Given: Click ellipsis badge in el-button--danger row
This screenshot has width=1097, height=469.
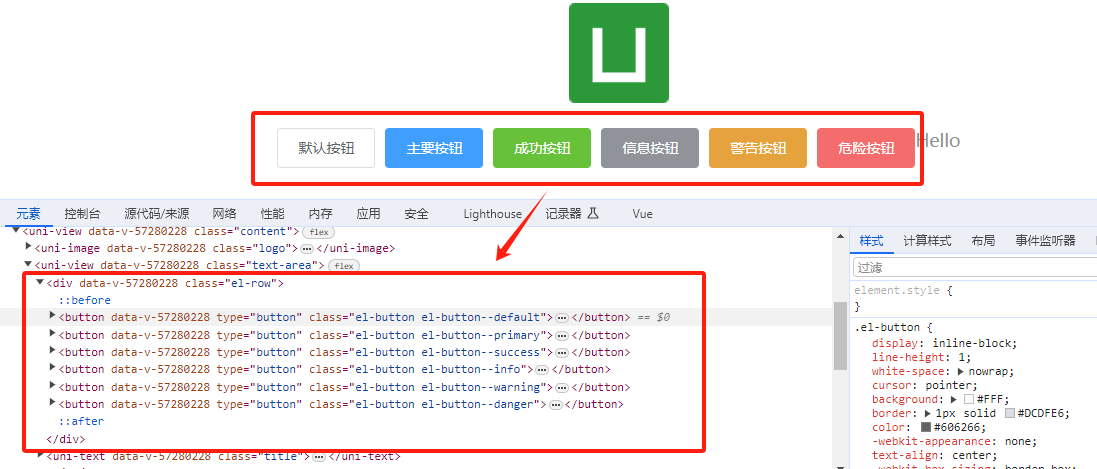Looking at the screenshot, I should (555, 405).
